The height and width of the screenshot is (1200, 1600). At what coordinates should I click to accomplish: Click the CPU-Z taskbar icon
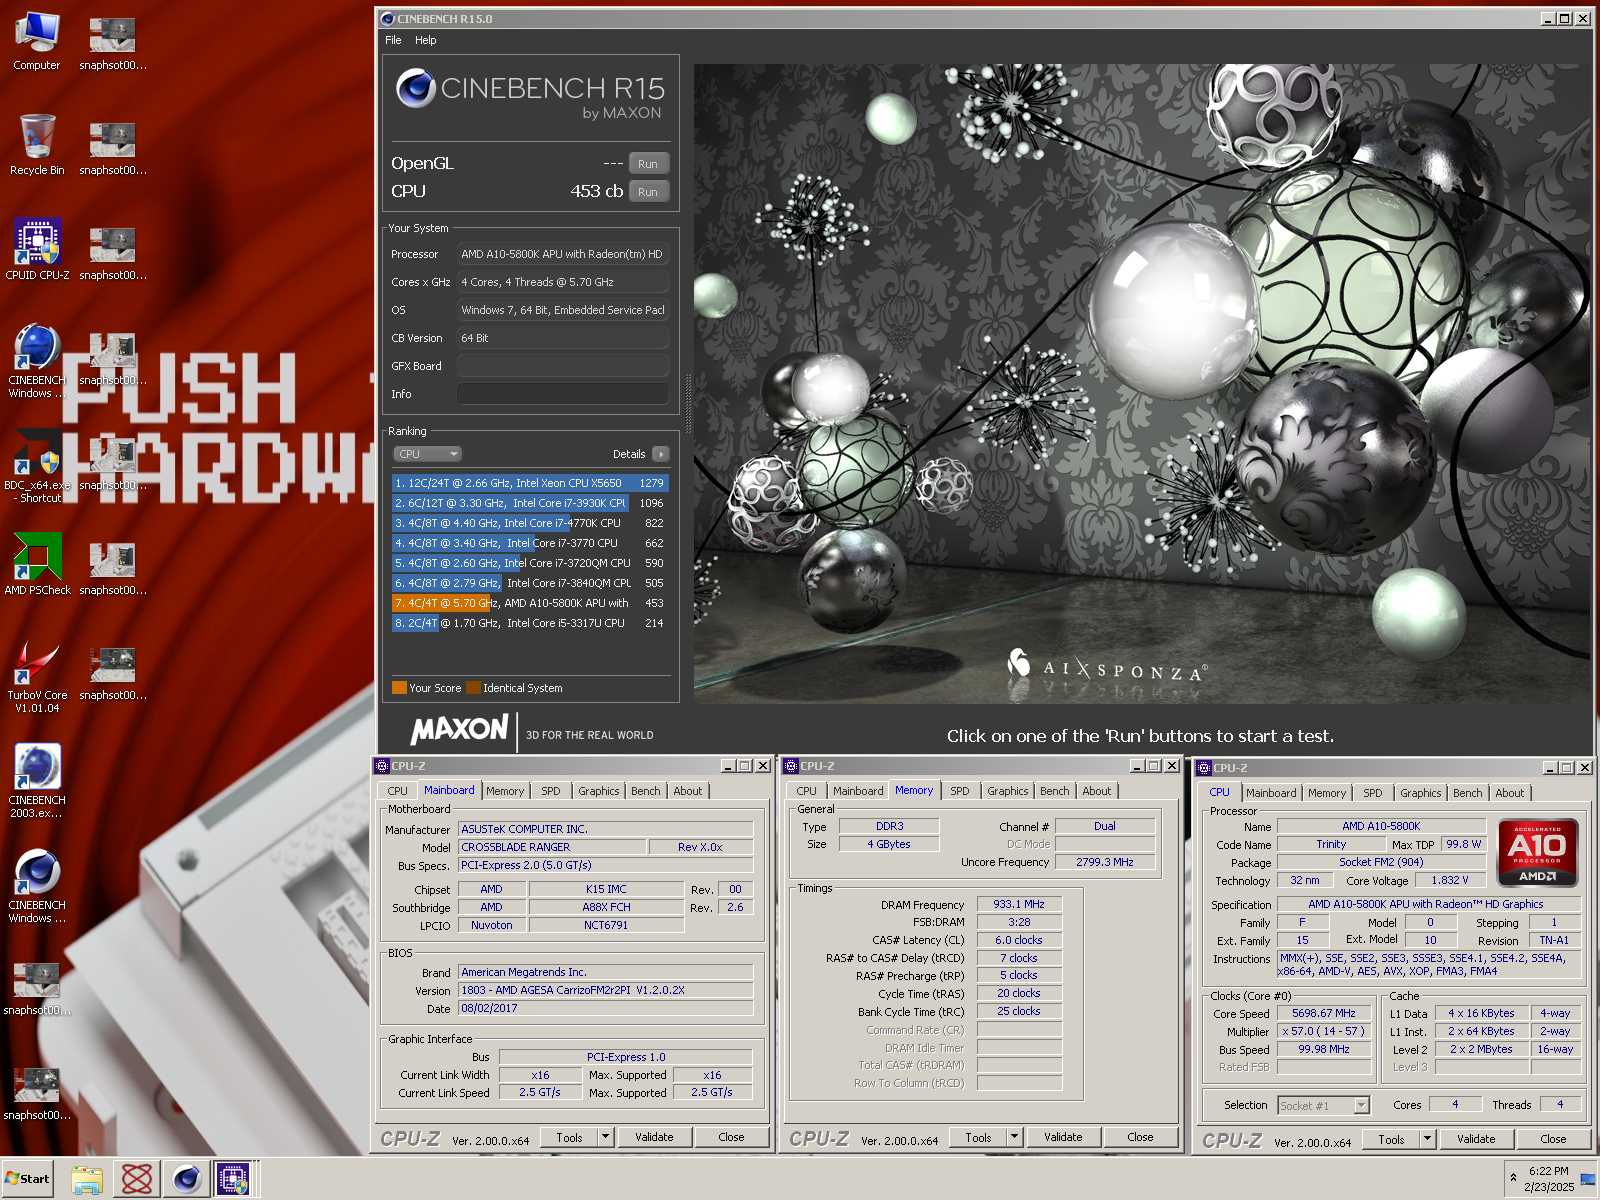[233, 1179]
